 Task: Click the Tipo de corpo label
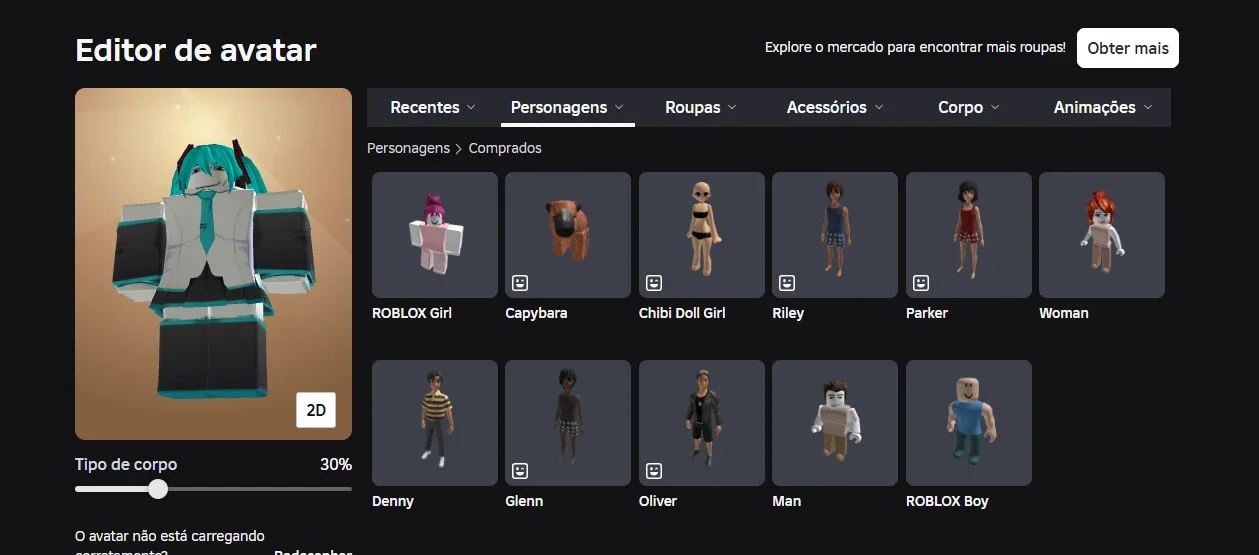pos(126,464)
